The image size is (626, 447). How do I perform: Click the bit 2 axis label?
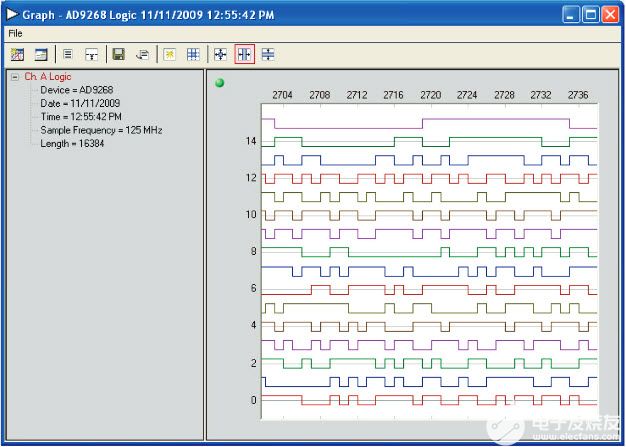(254, 363)
